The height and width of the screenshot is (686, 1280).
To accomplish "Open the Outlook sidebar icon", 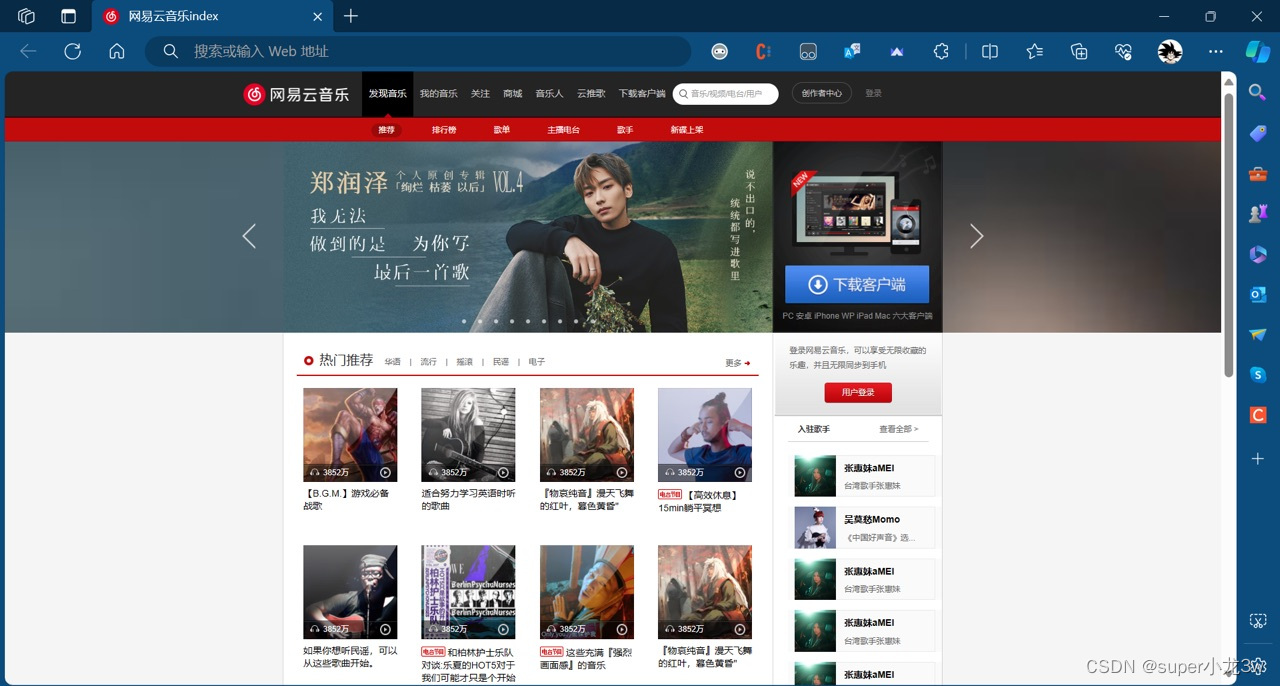I will 1258,294.
